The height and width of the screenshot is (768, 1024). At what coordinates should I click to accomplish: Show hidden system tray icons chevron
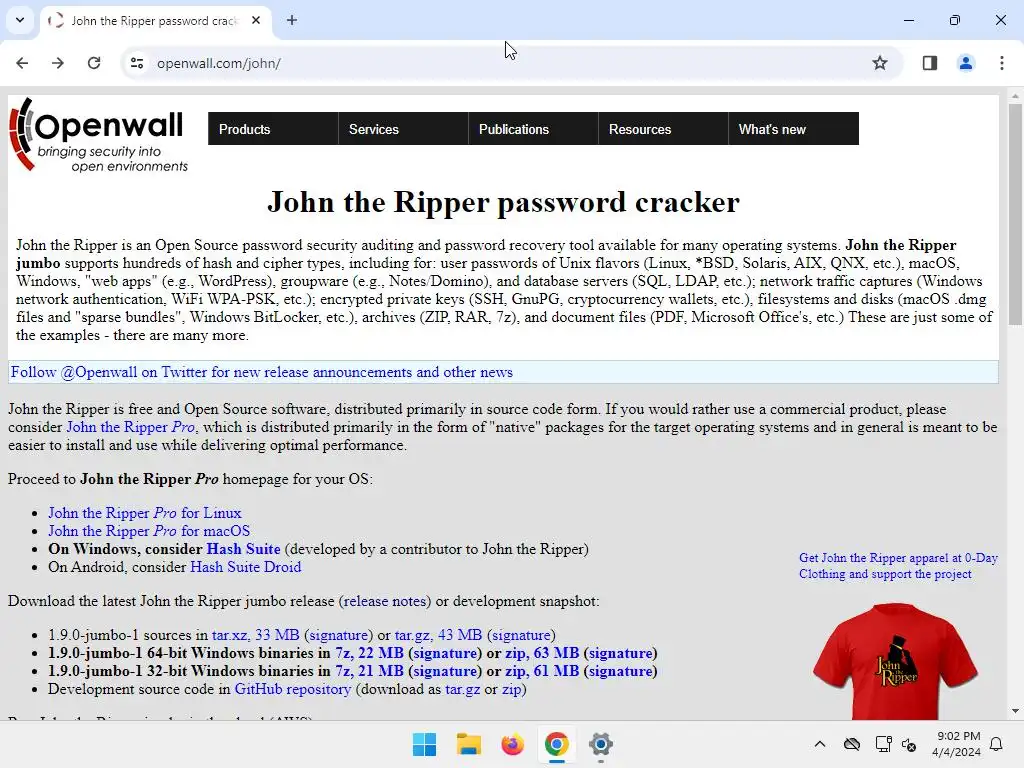tap(820, 744)
